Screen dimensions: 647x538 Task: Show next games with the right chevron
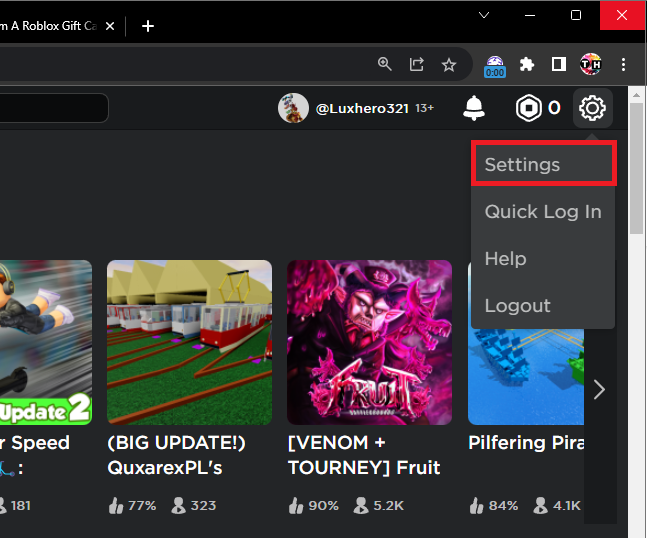click(599, 390)
